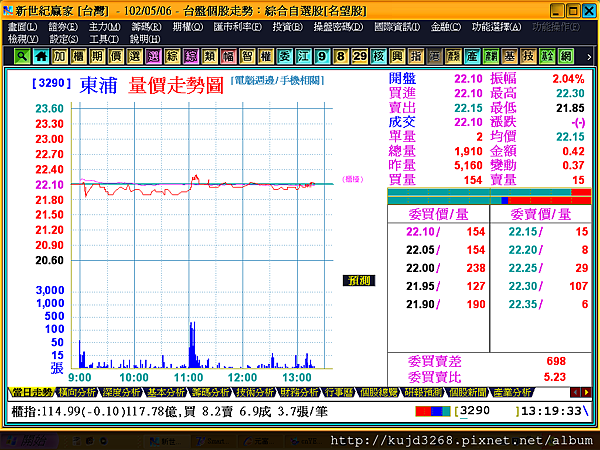Click the cyan 9 toolbar icon
The width and height of the screenshot is (600, 450).
pos(322,57)
